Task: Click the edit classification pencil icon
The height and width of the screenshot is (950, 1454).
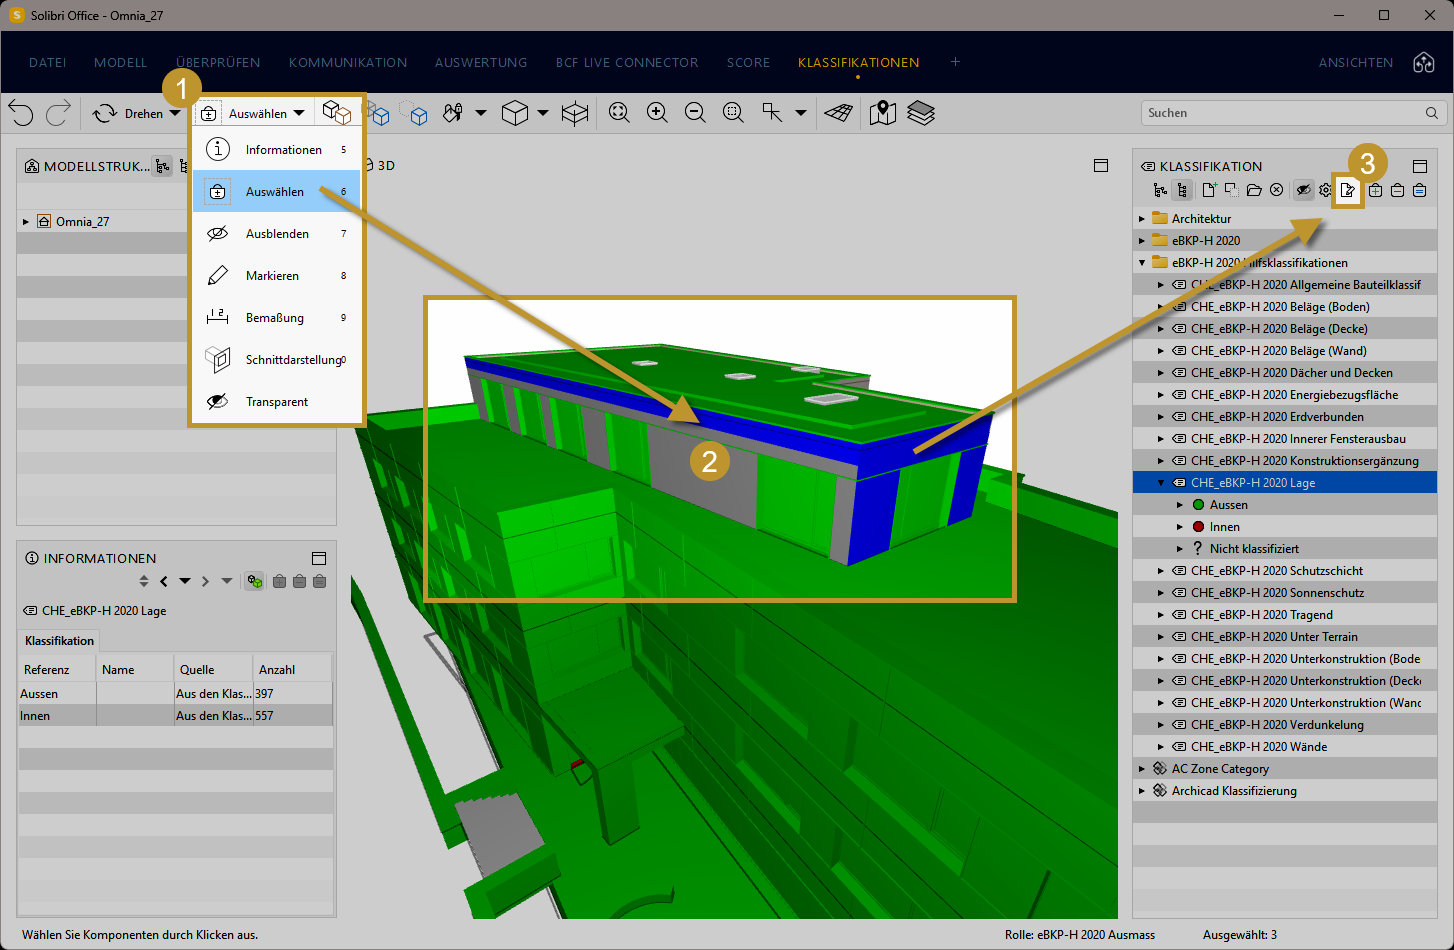Action: point(1348,190)
